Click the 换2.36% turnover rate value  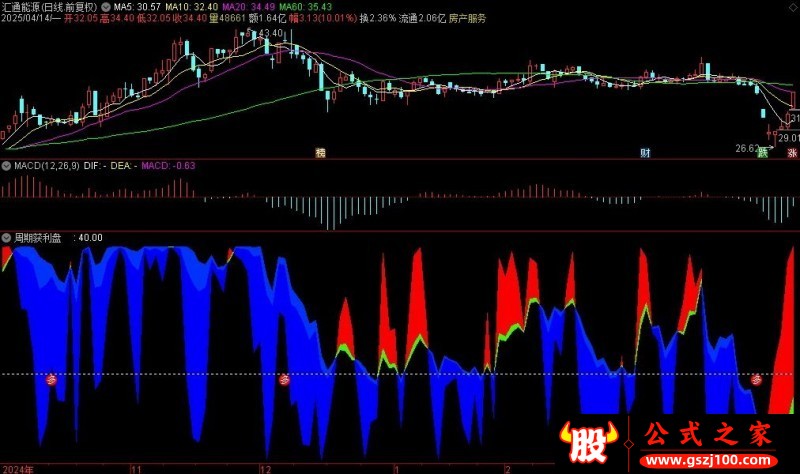(x=378, y=19)
